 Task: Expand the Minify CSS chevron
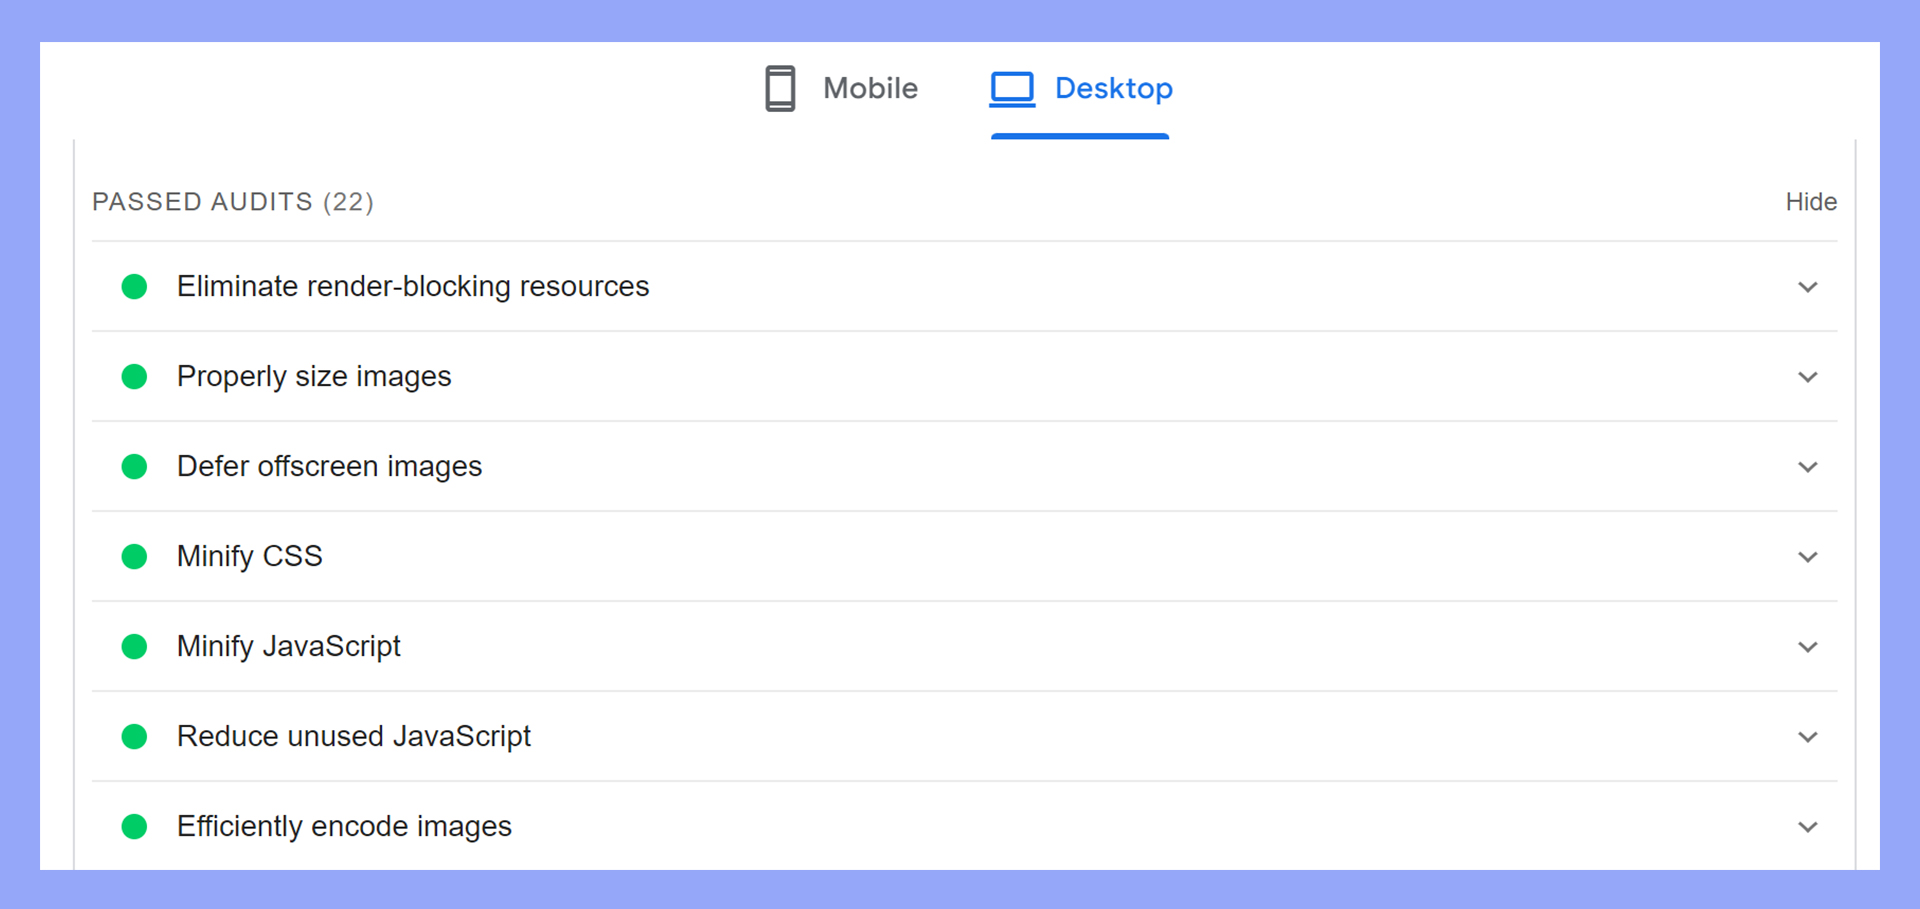1807,557
